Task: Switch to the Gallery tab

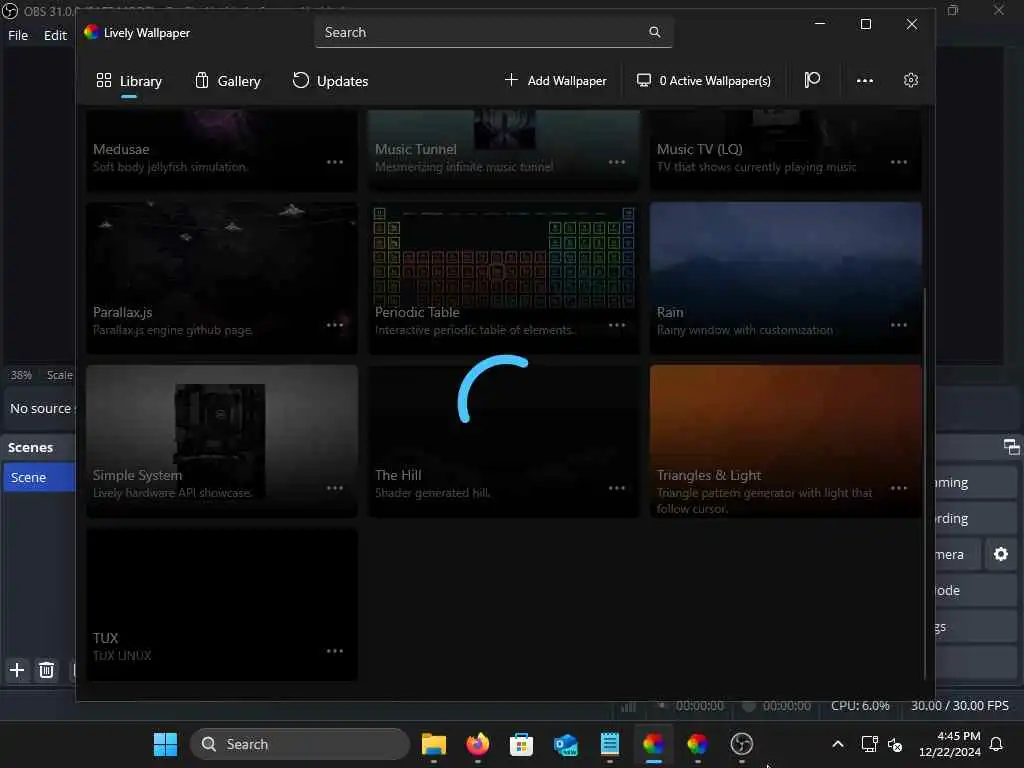Action: [228, 81]
